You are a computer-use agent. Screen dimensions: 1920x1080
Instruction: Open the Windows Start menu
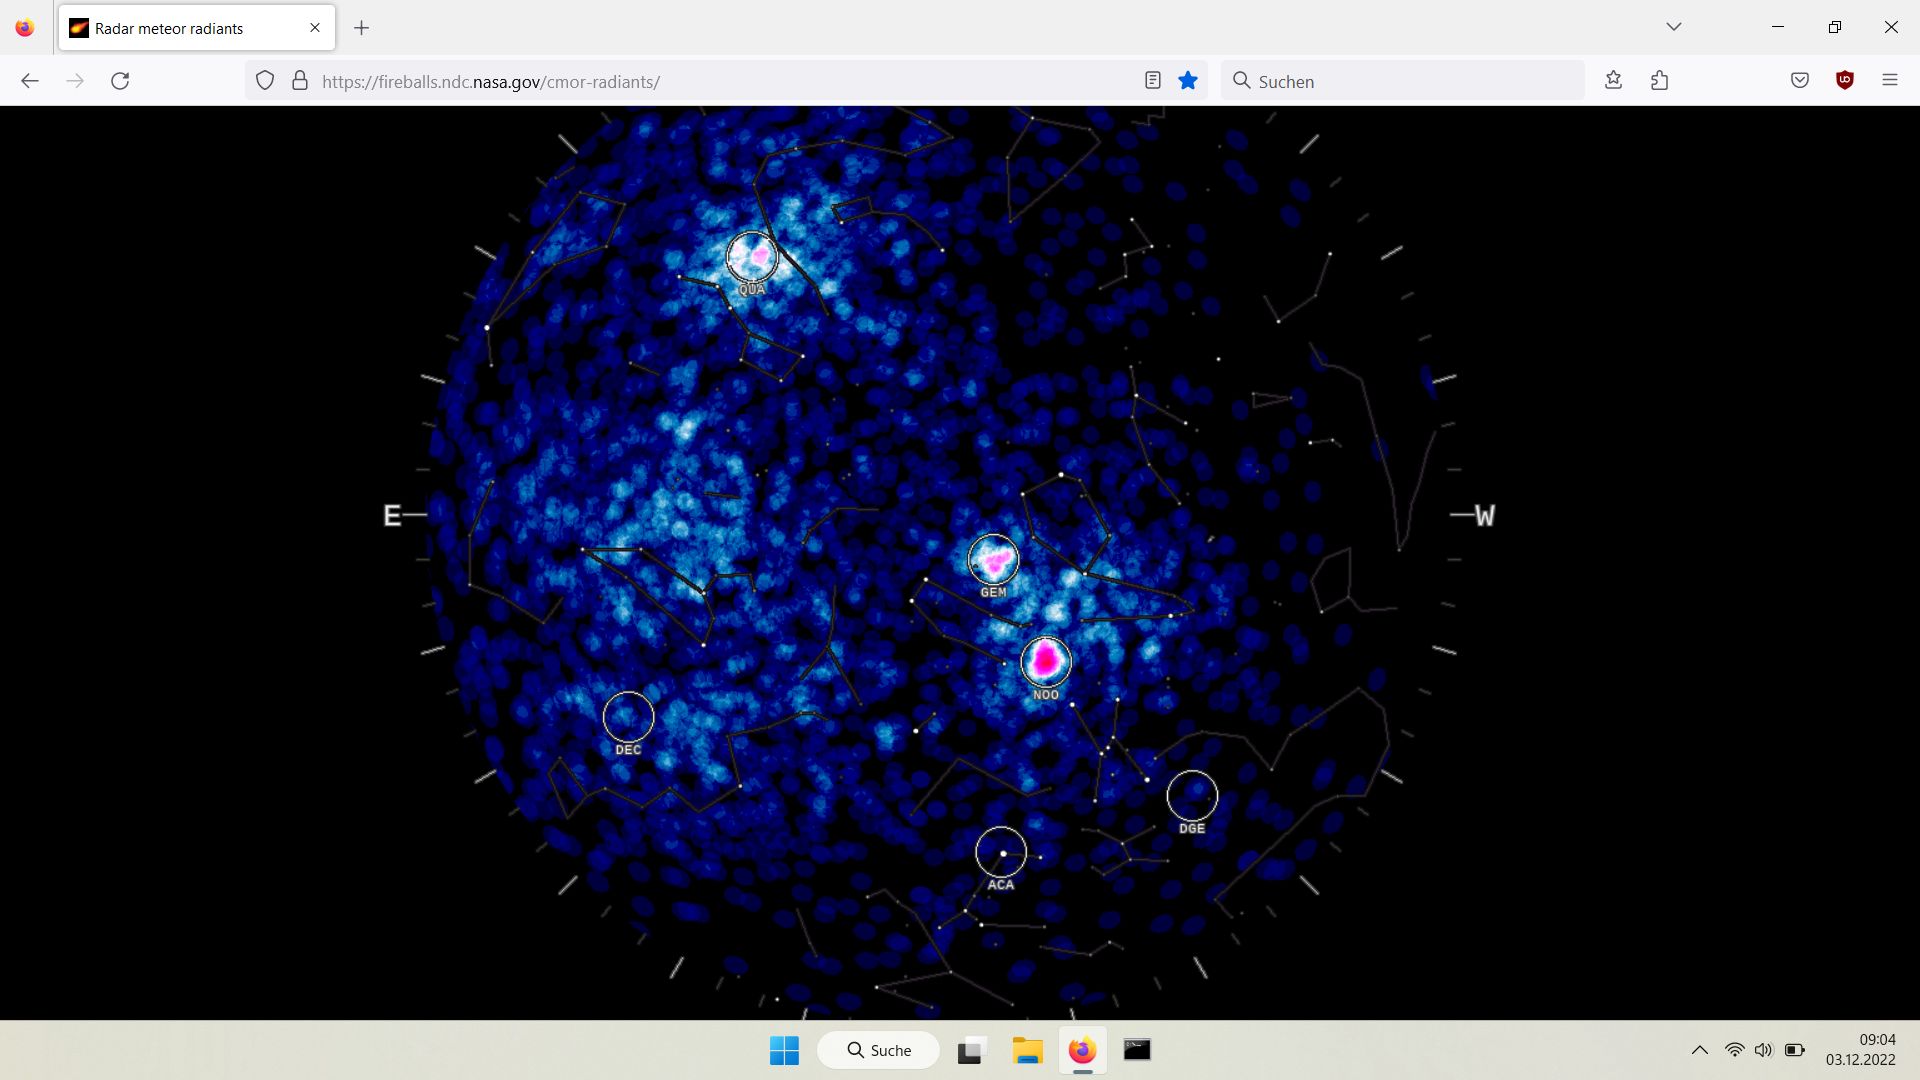[x=785, y=1050]
